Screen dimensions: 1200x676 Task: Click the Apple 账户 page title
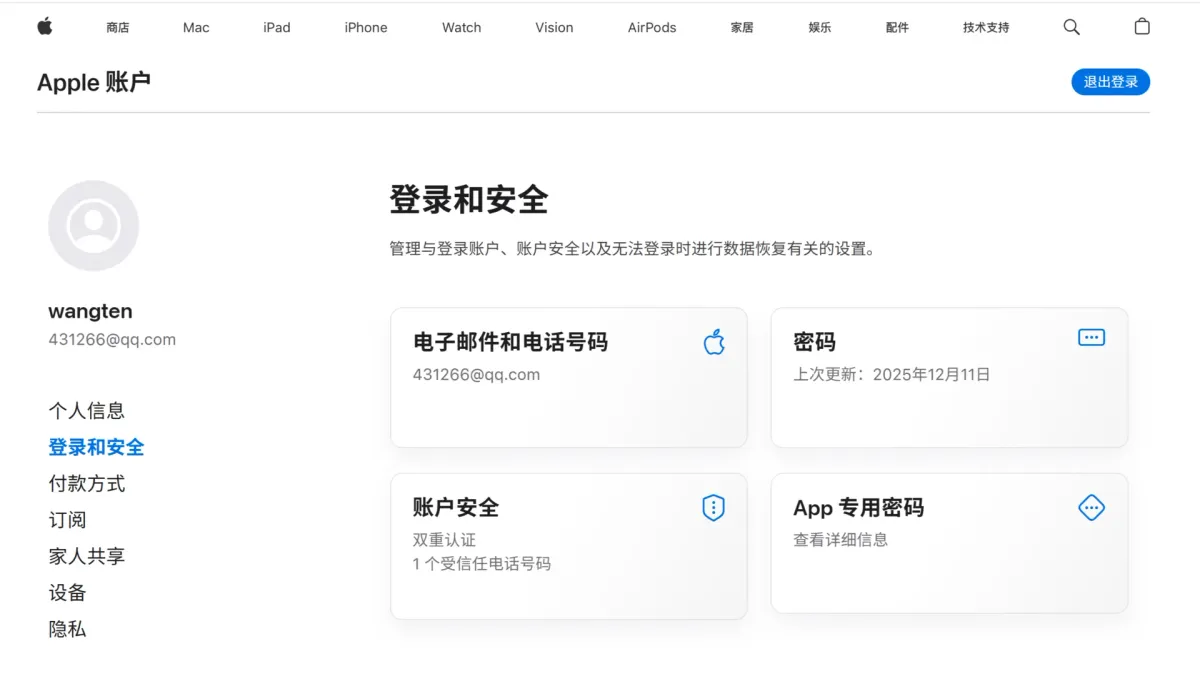94,82
